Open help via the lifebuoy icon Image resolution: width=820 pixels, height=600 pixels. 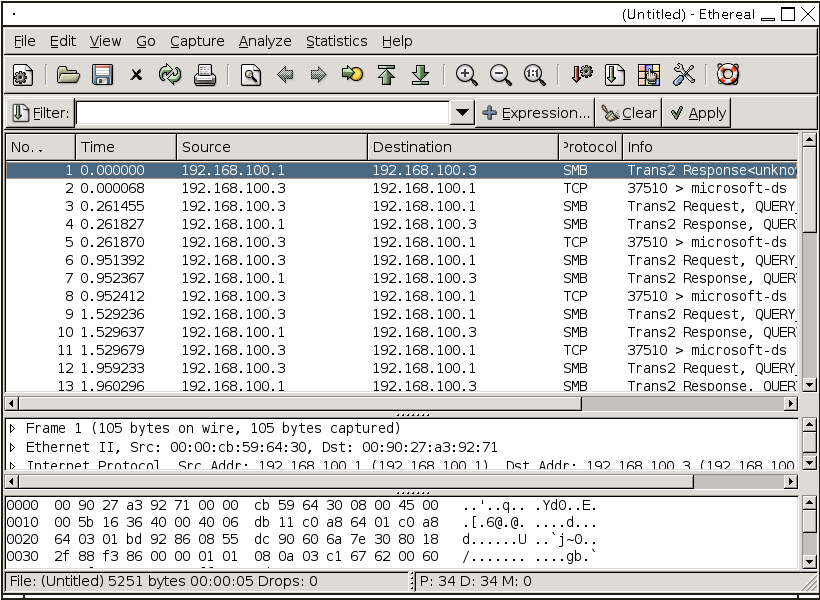coord(727,75)
